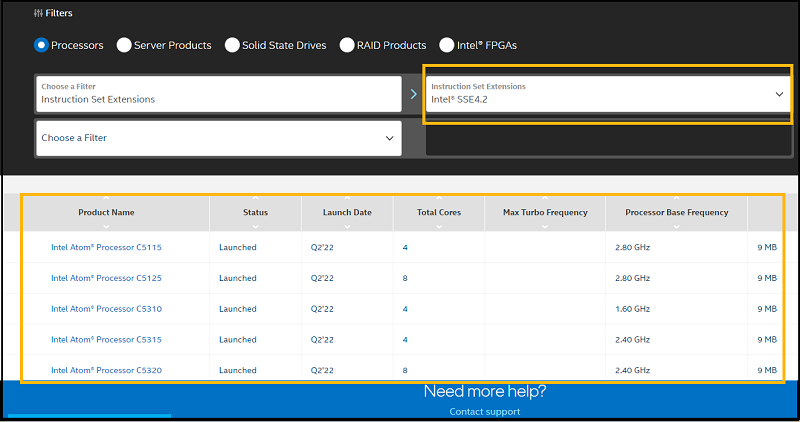Click 2.80 GHz in the C5115 row
The height and width of the screenshot is (422, 800).
tap(632, 247)
